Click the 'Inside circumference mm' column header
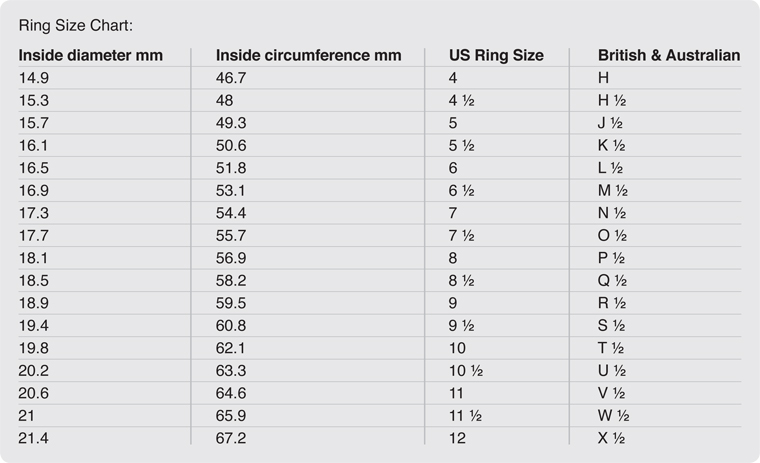Image resolution: width=760 pixels, height=463 pixels. pos(308,55)
